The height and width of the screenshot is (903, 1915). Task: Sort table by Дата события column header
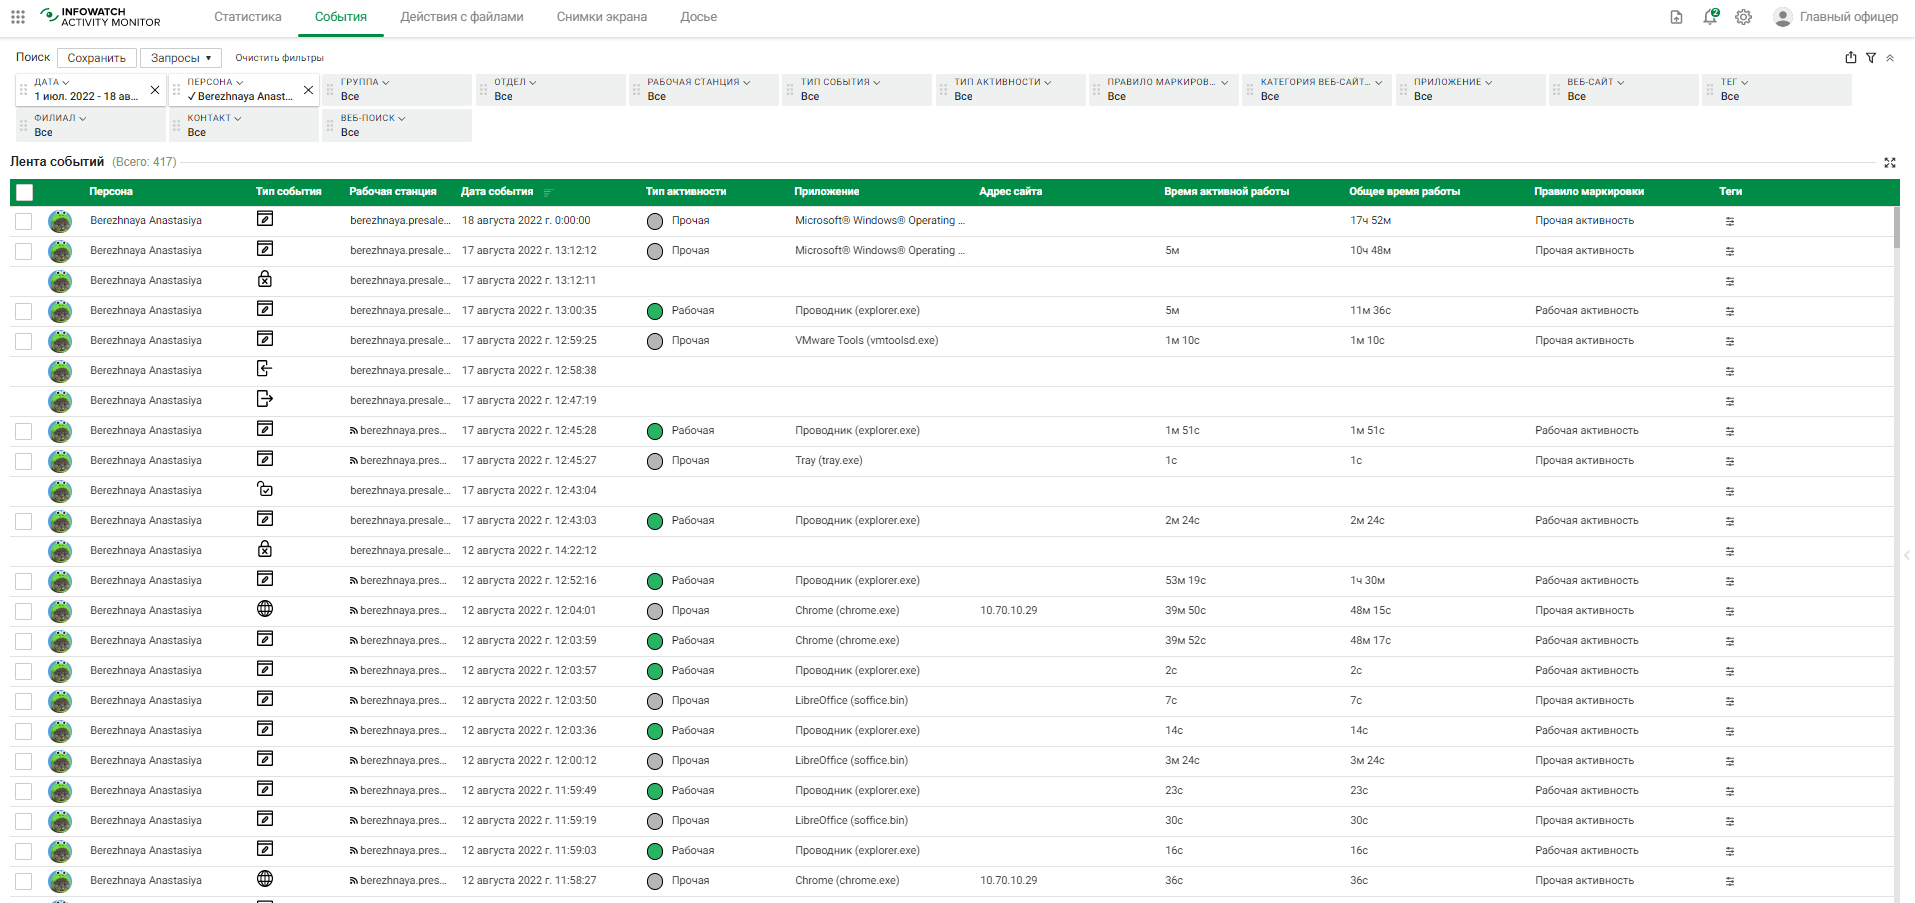(497, 192)
